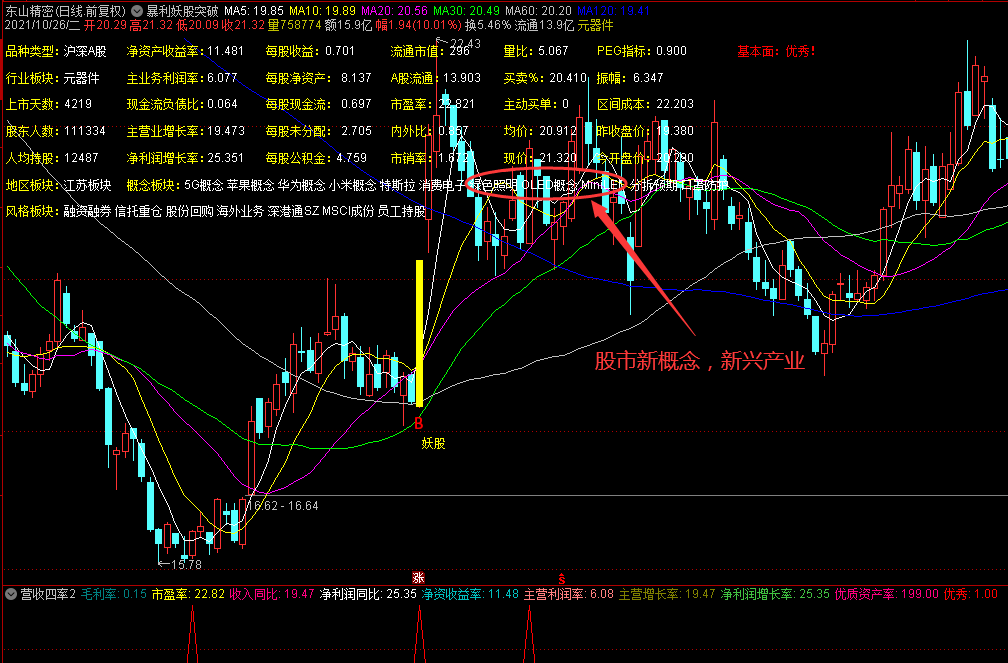The width and height of the screenshot is (1008, 663).
Task: Click the 换5.46% turnover value
Action: click(488, 25)
